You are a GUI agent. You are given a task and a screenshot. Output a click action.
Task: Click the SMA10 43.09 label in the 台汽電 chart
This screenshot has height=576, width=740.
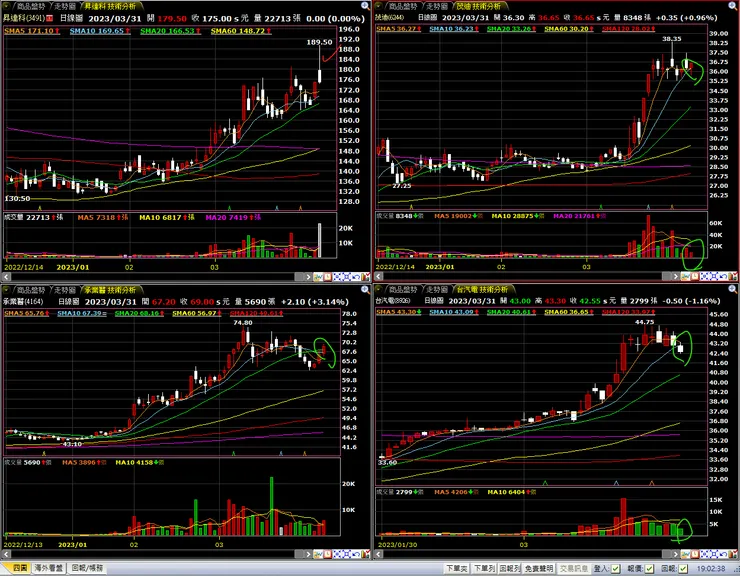point(454,312)
